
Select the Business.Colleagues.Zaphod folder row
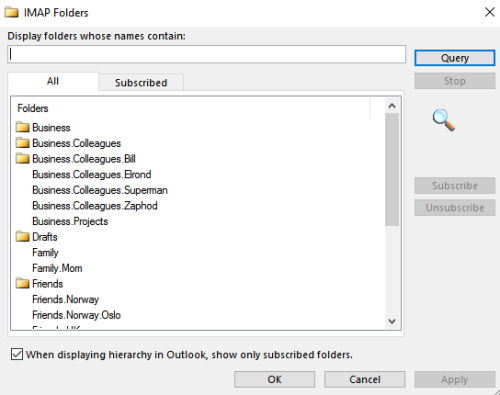(95, 206)
